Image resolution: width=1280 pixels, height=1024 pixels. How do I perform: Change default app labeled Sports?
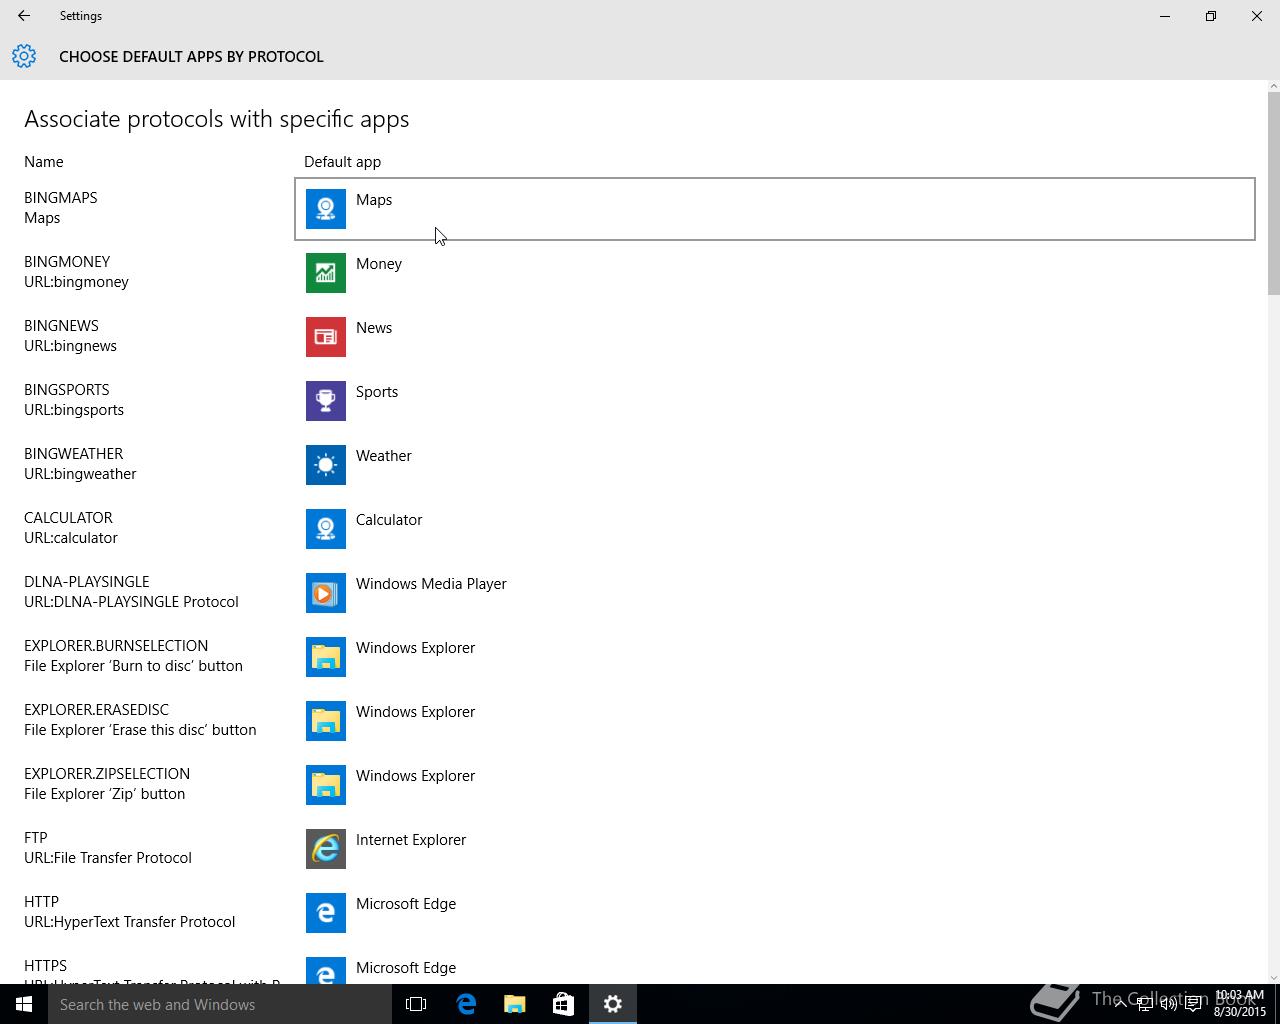377,392
